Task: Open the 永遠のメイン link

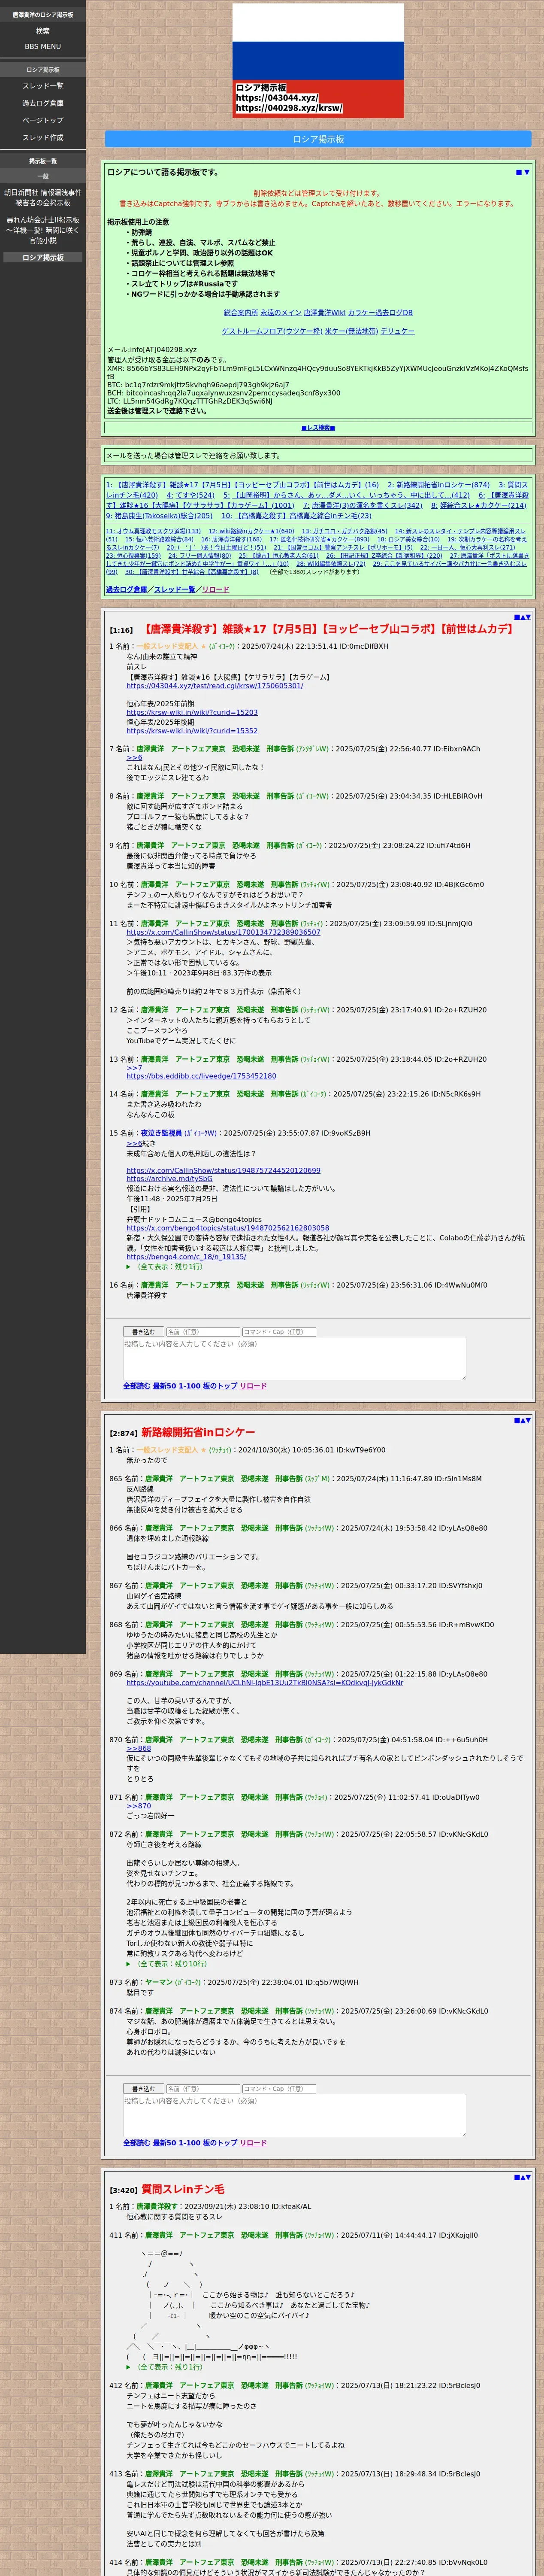Action: point(281,313)
